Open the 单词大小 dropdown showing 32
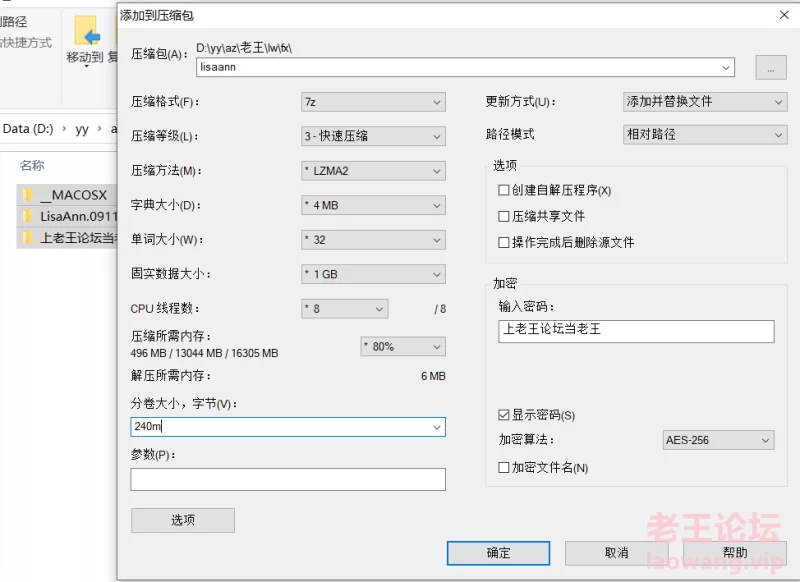Viewport: 800px width, 582px height. click(x=373, y=240)
